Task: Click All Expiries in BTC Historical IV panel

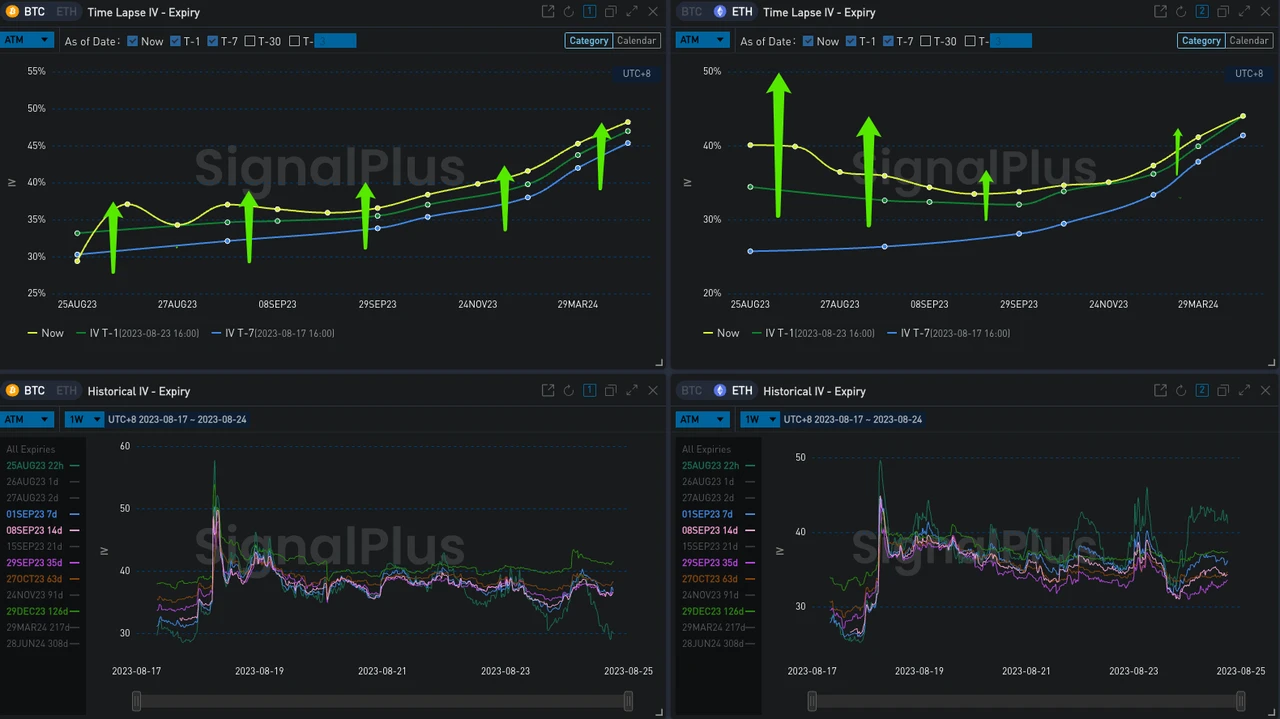Action: [31, 449]
